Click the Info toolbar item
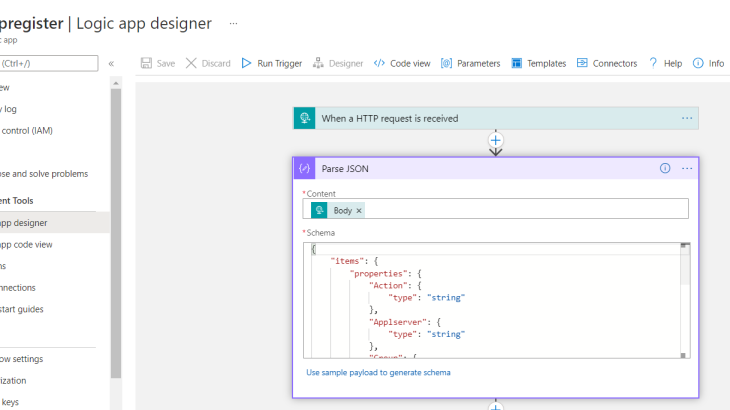Screen dimensions: 730x410 point(709,63)
